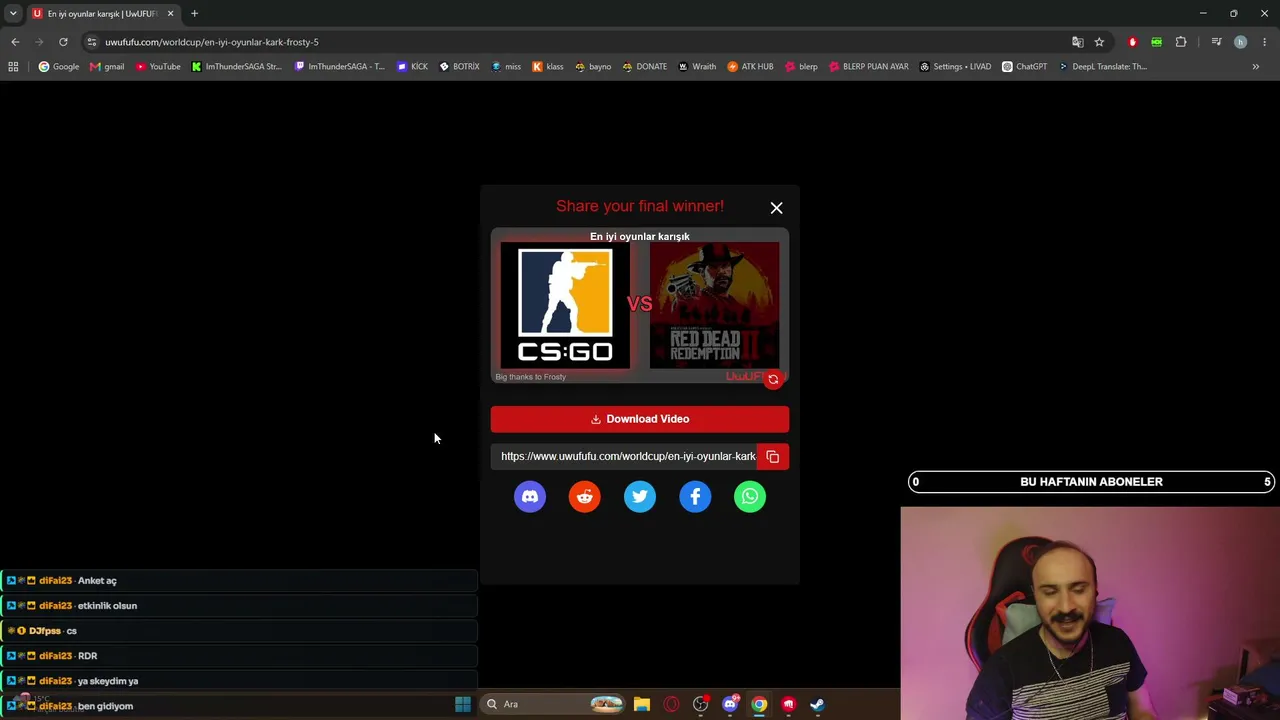Open the miss bookmark
The image size is (1280, 720).
pos(506,67)
